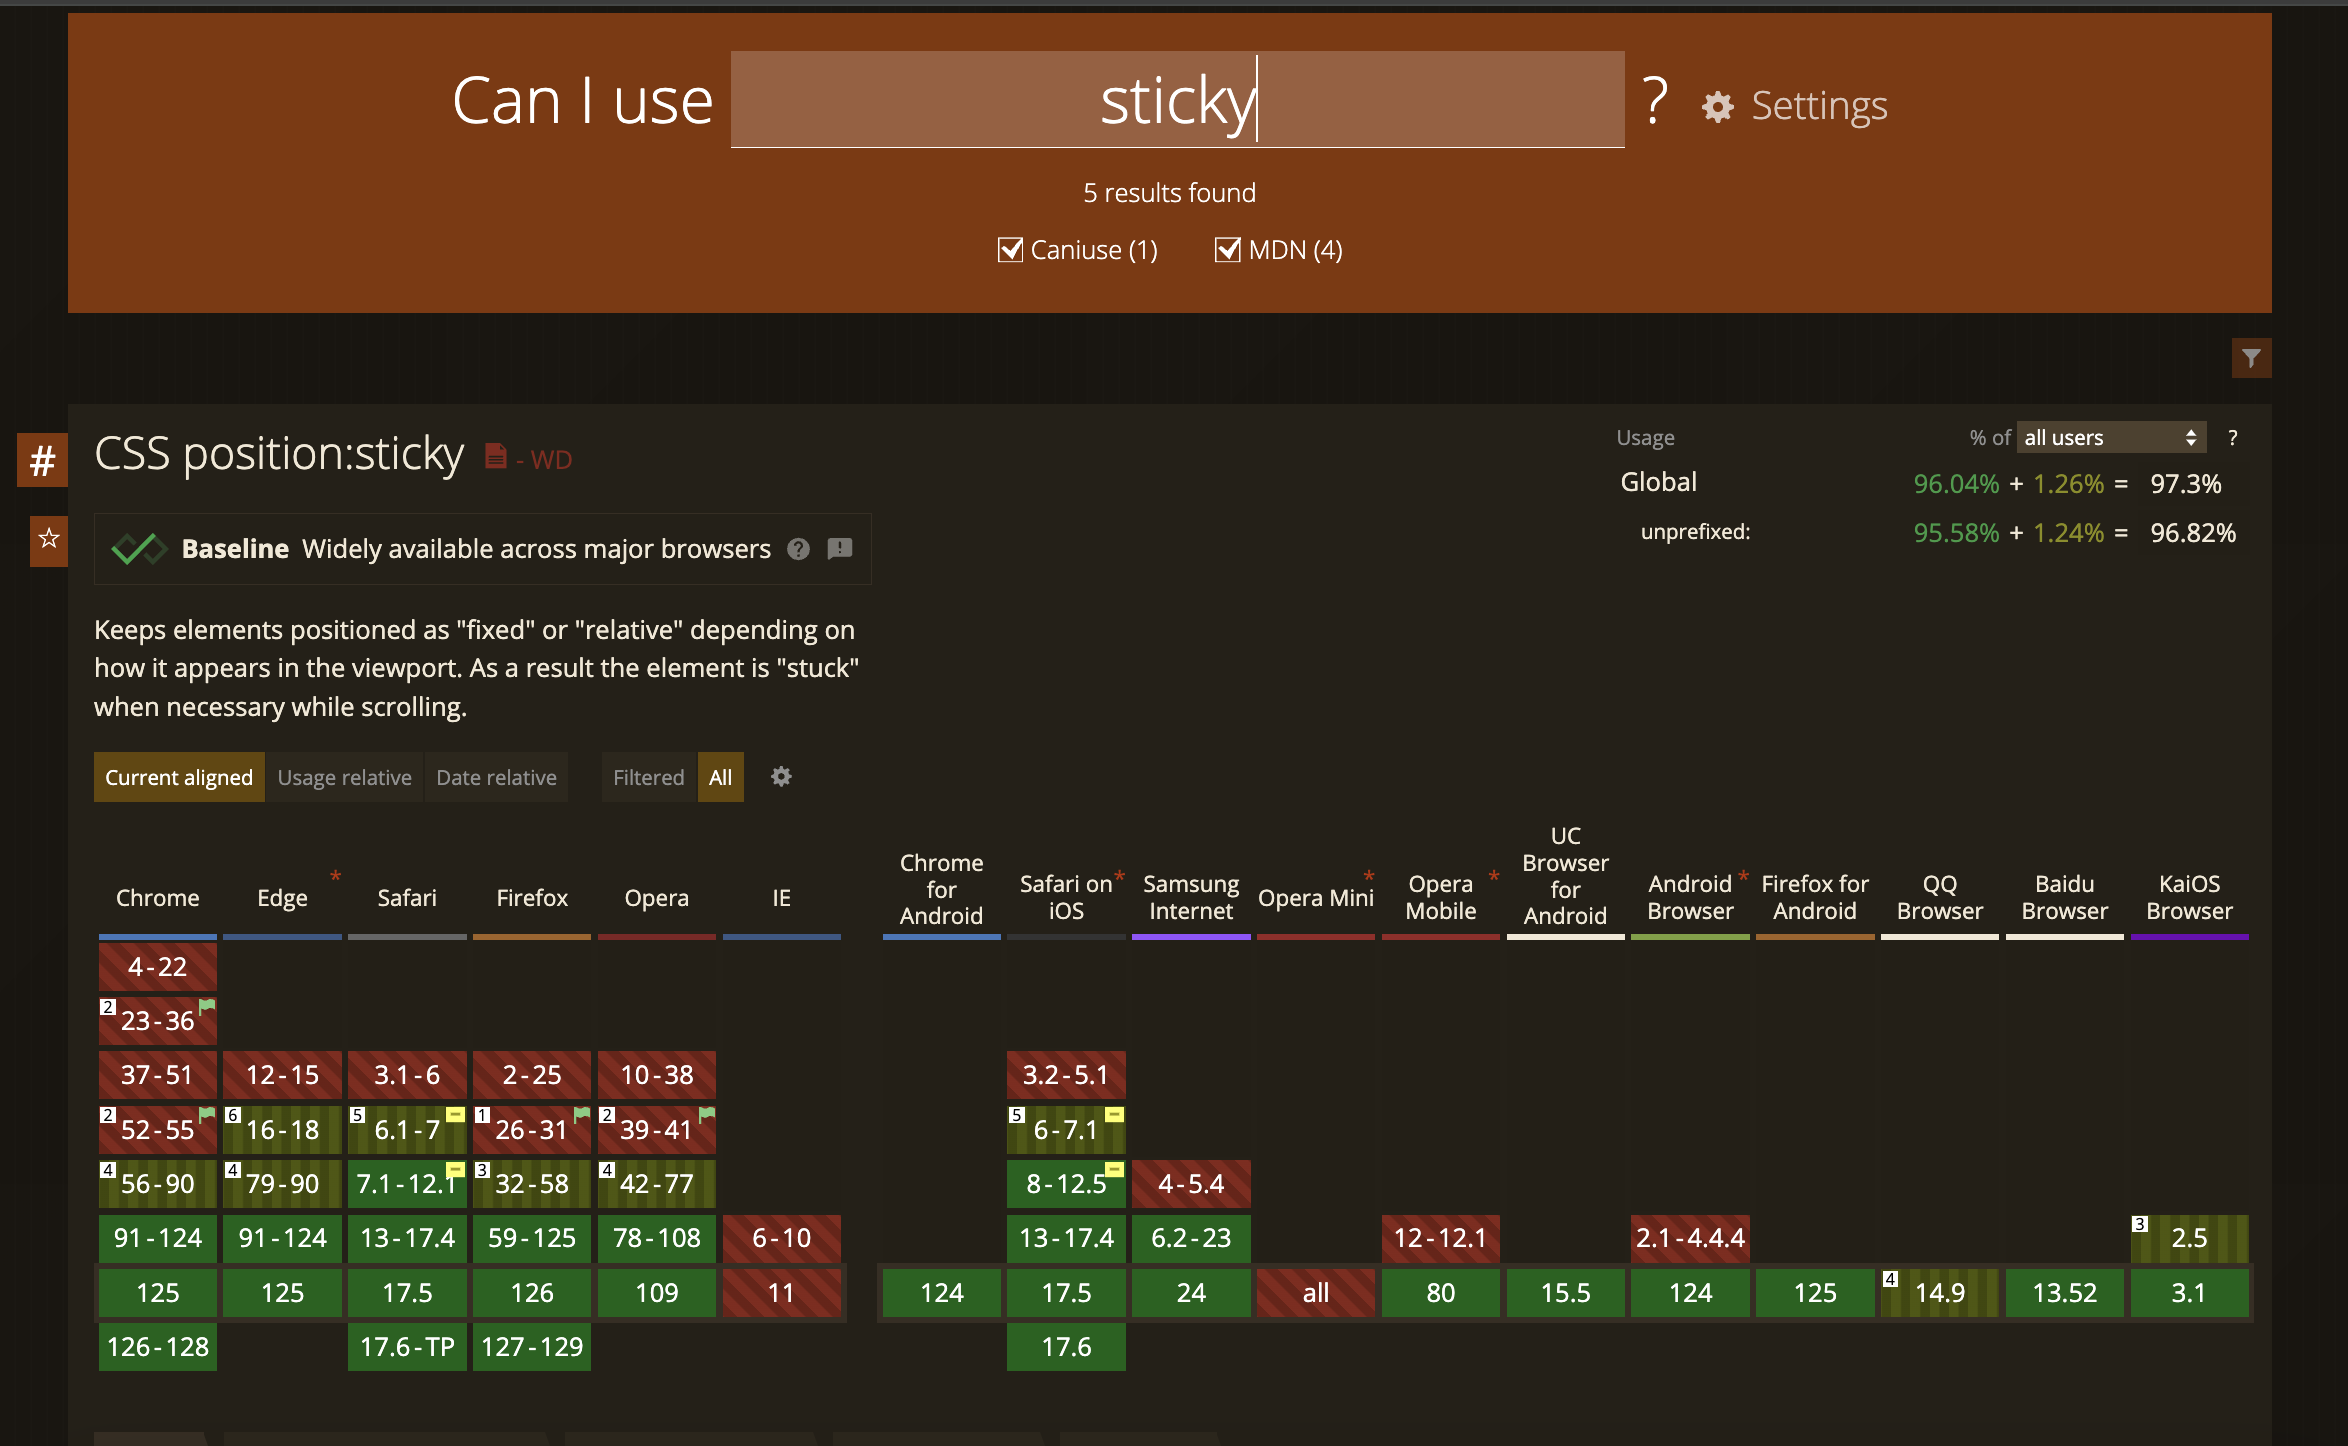Toggle the Filtered browsers view
Viewport: 2348px width, 1446px height.
click(648, 777)
